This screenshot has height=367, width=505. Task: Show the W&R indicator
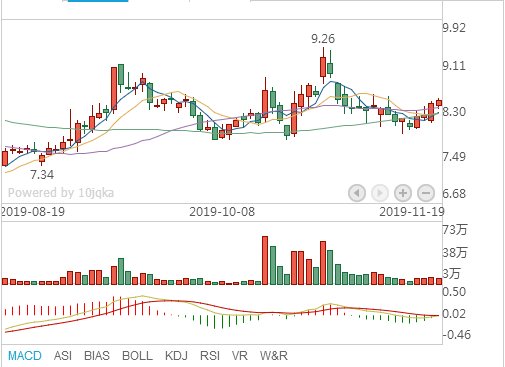coord(274,355)
